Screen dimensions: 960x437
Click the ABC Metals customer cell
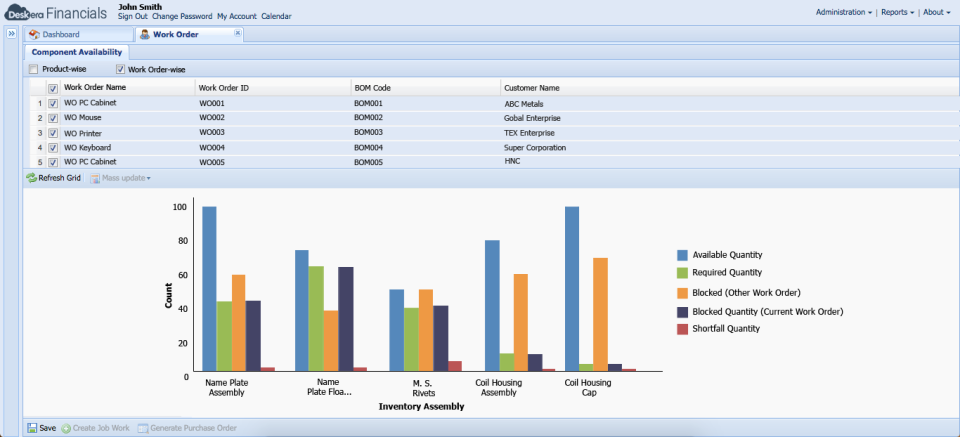[x=523, y=104]
